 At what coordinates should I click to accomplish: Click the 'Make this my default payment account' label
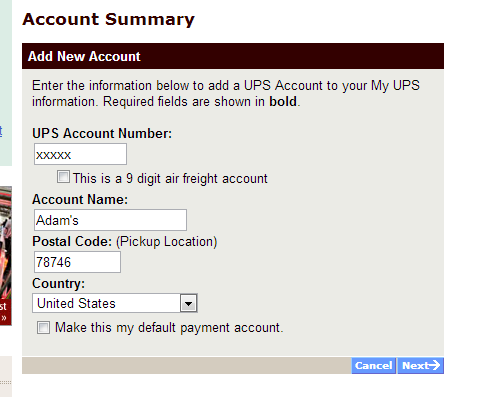[169, 328]
